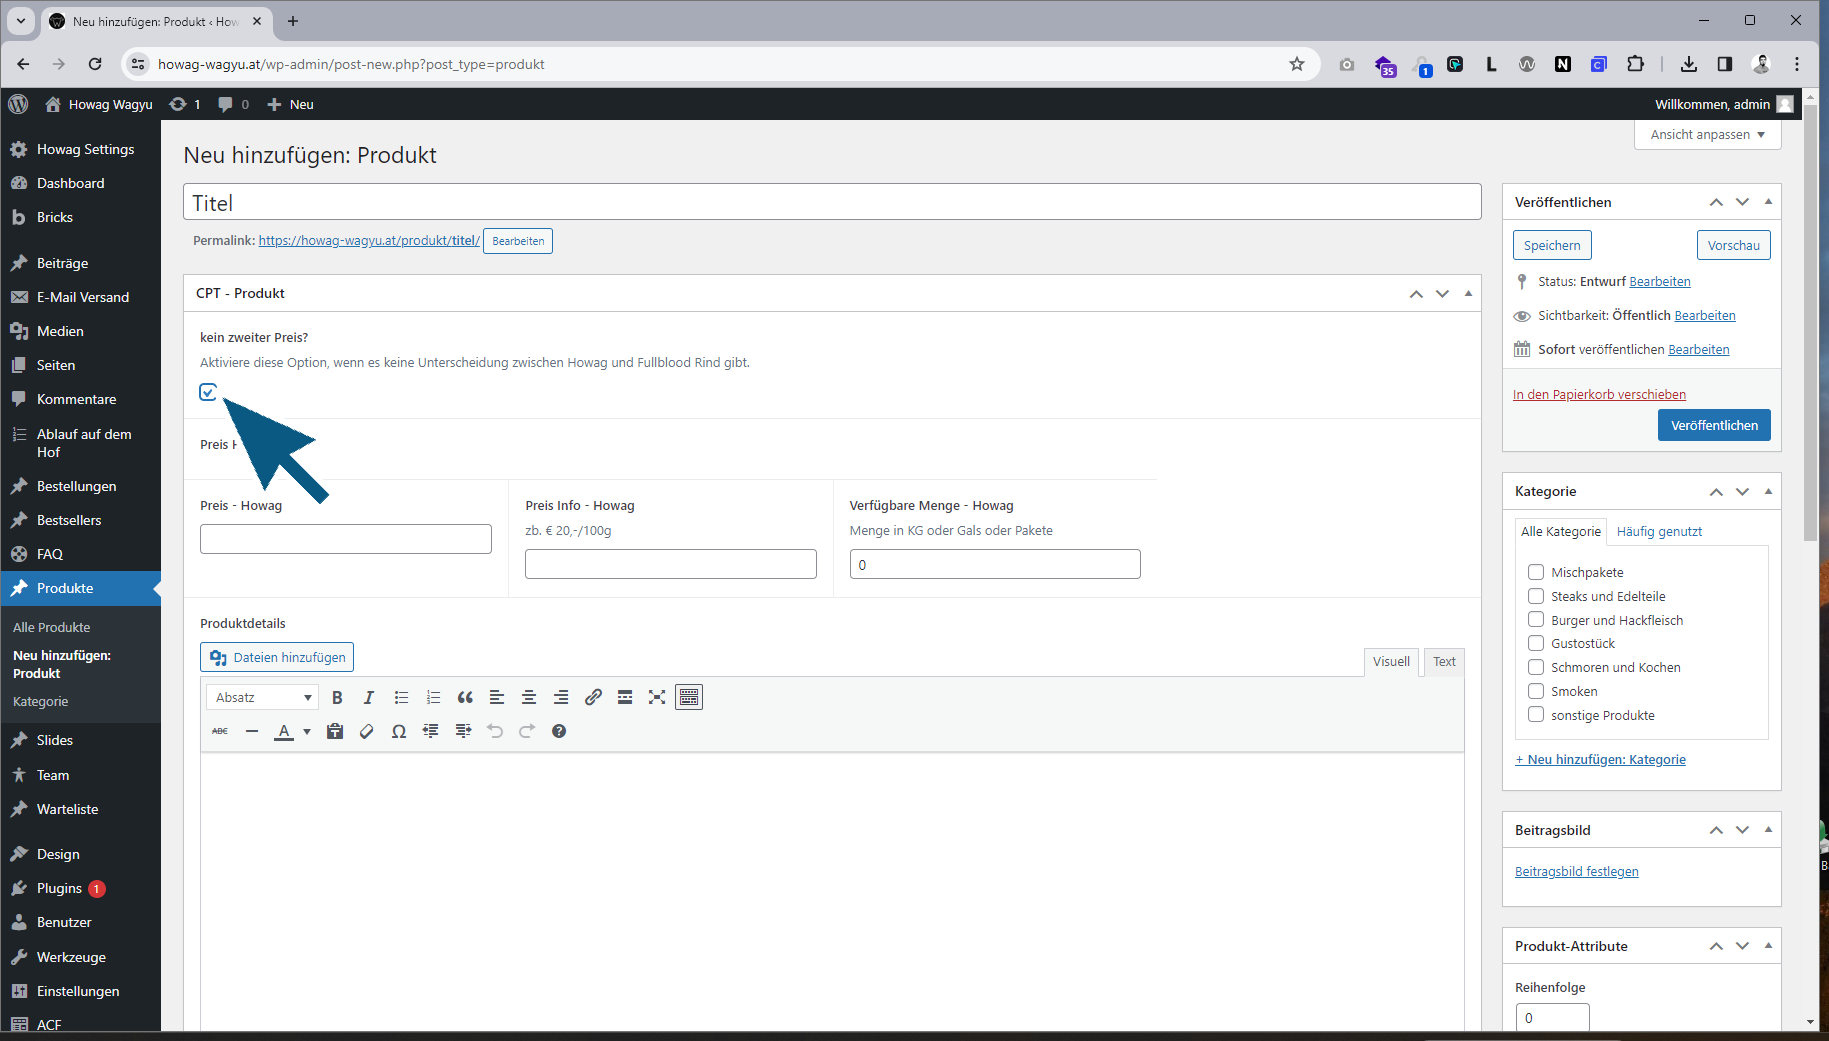1829x1041 pixels.
Task: Open the special character Omega tool
Action: [399, 731]
